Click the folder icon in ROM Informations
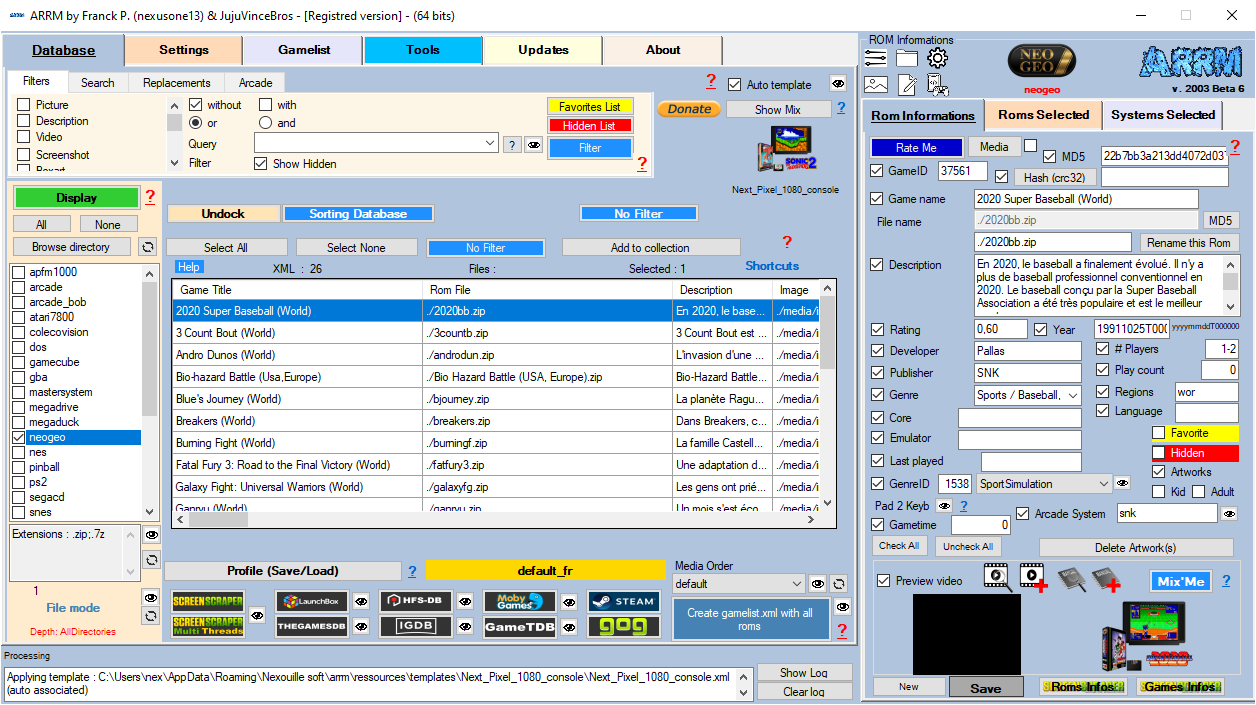This screenshot has width=1256, height=705. 906,58
